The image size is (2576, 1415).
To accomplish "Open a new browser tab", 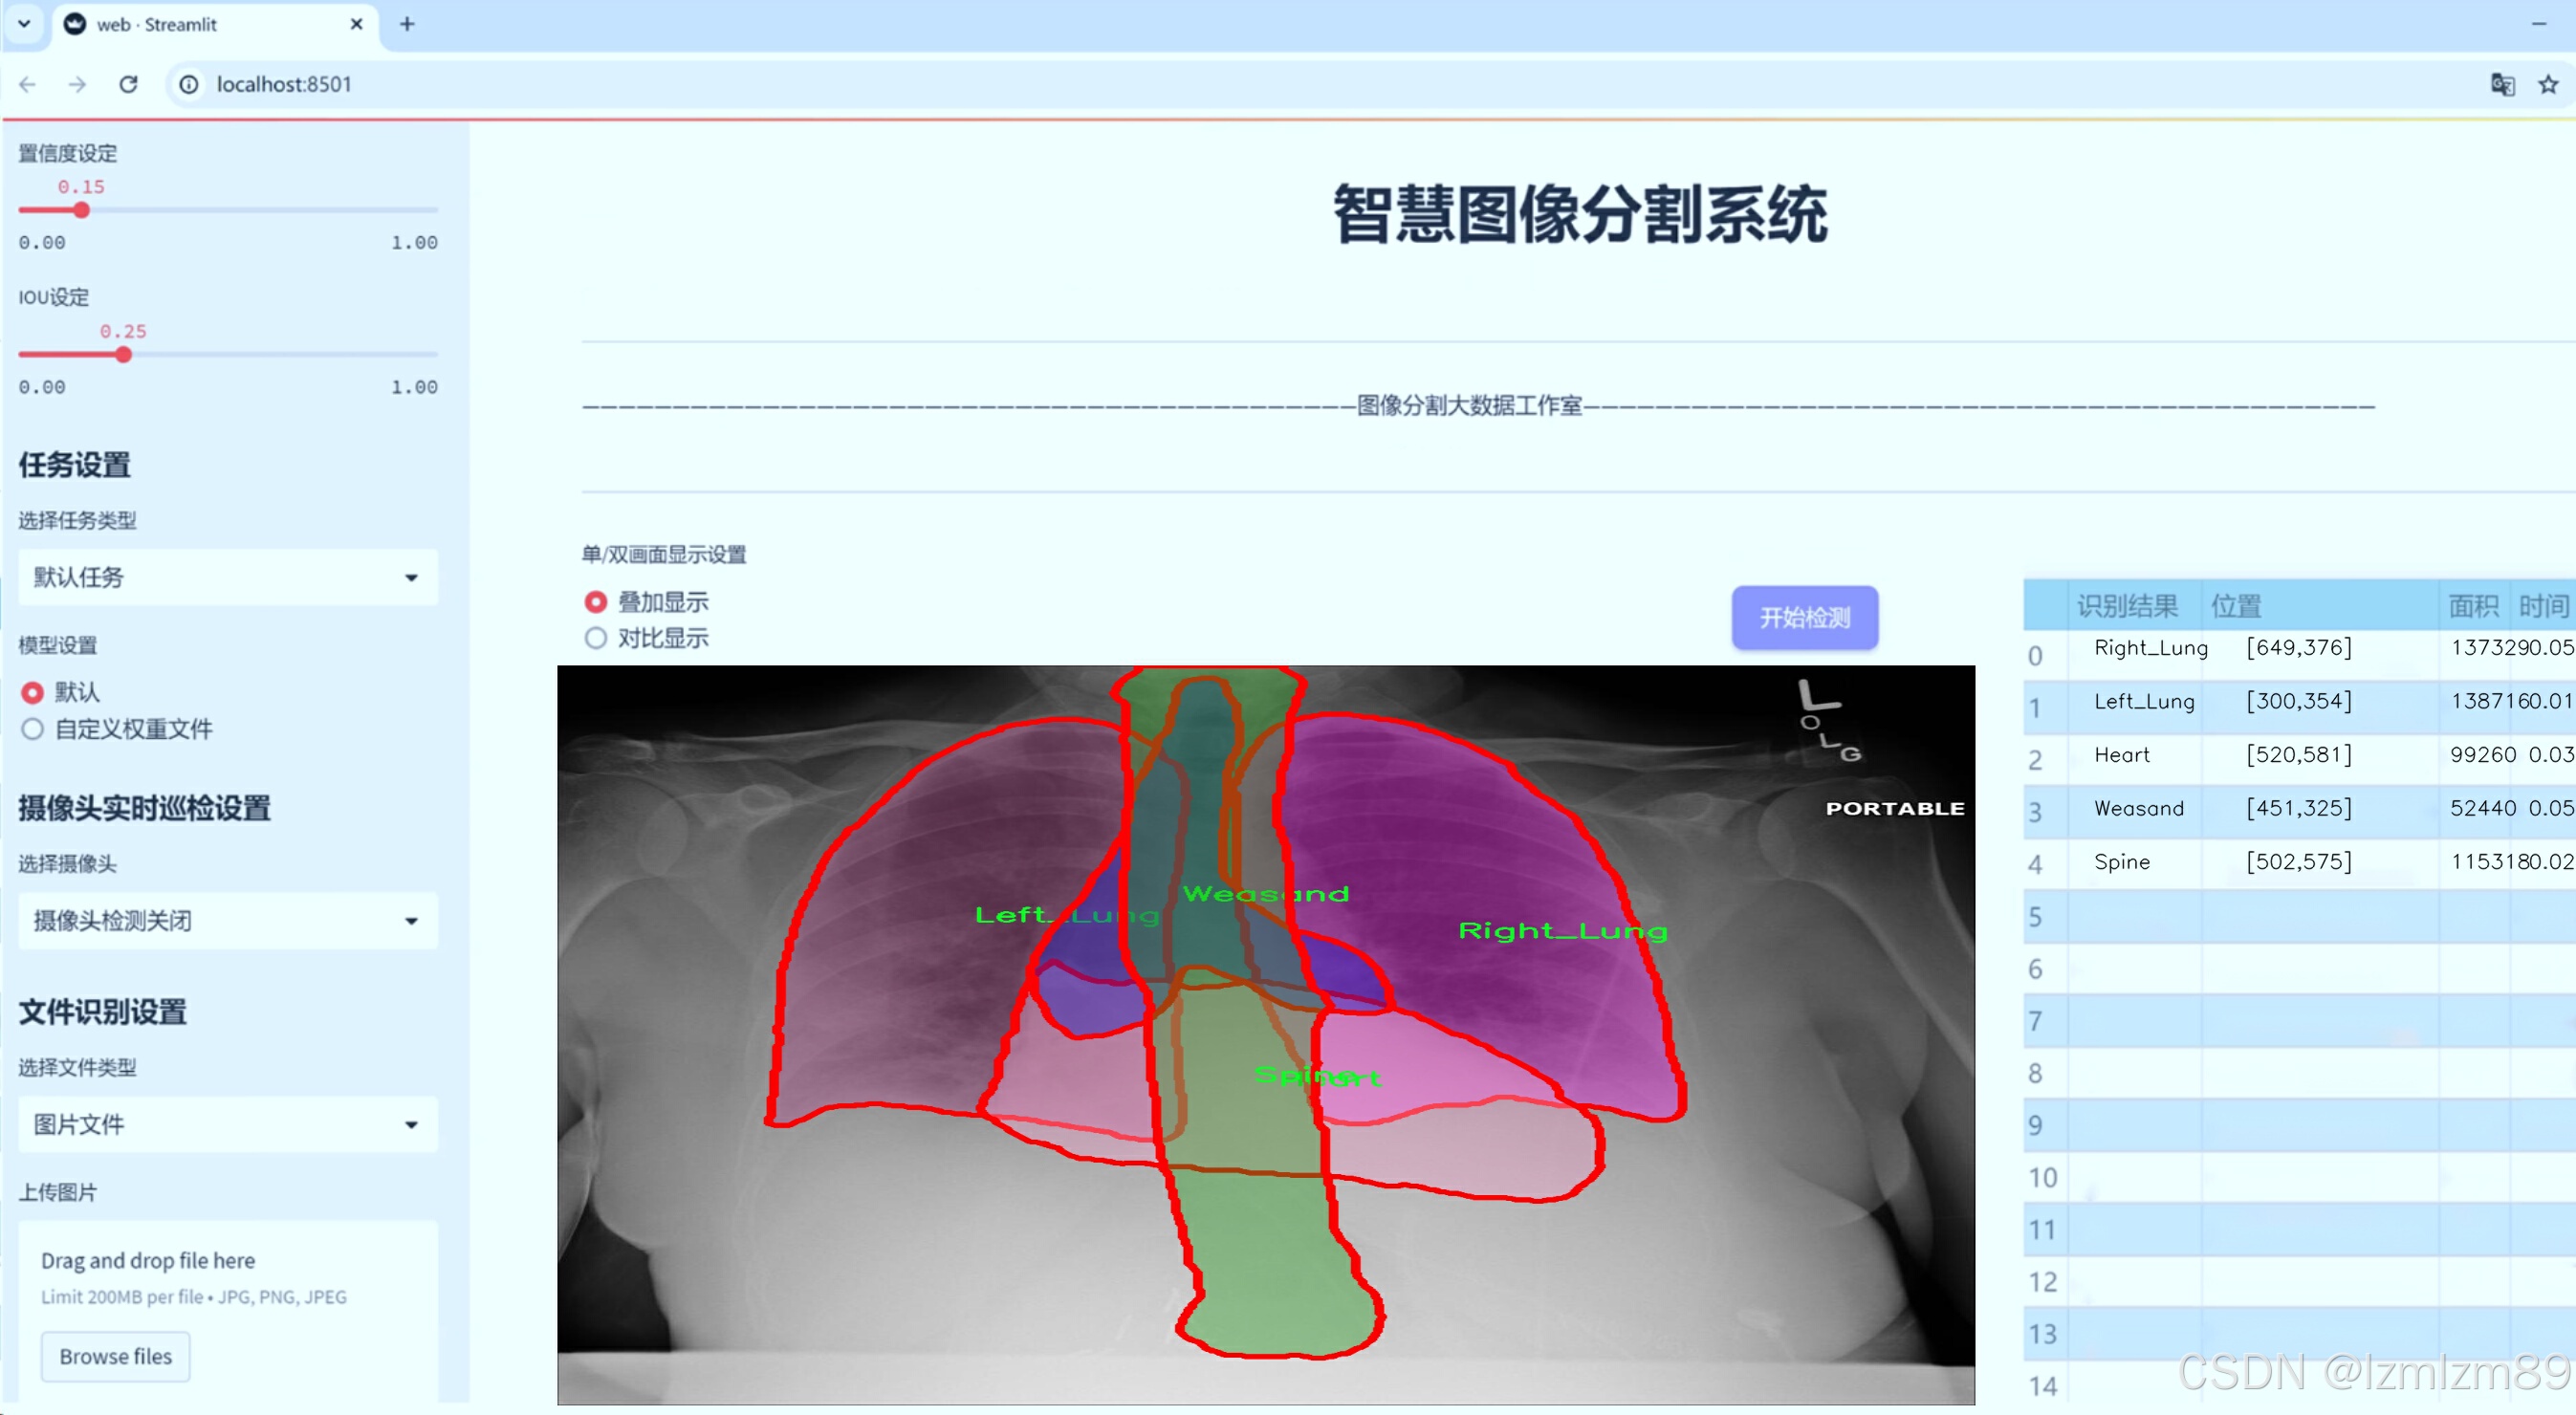I will point(407,24).
